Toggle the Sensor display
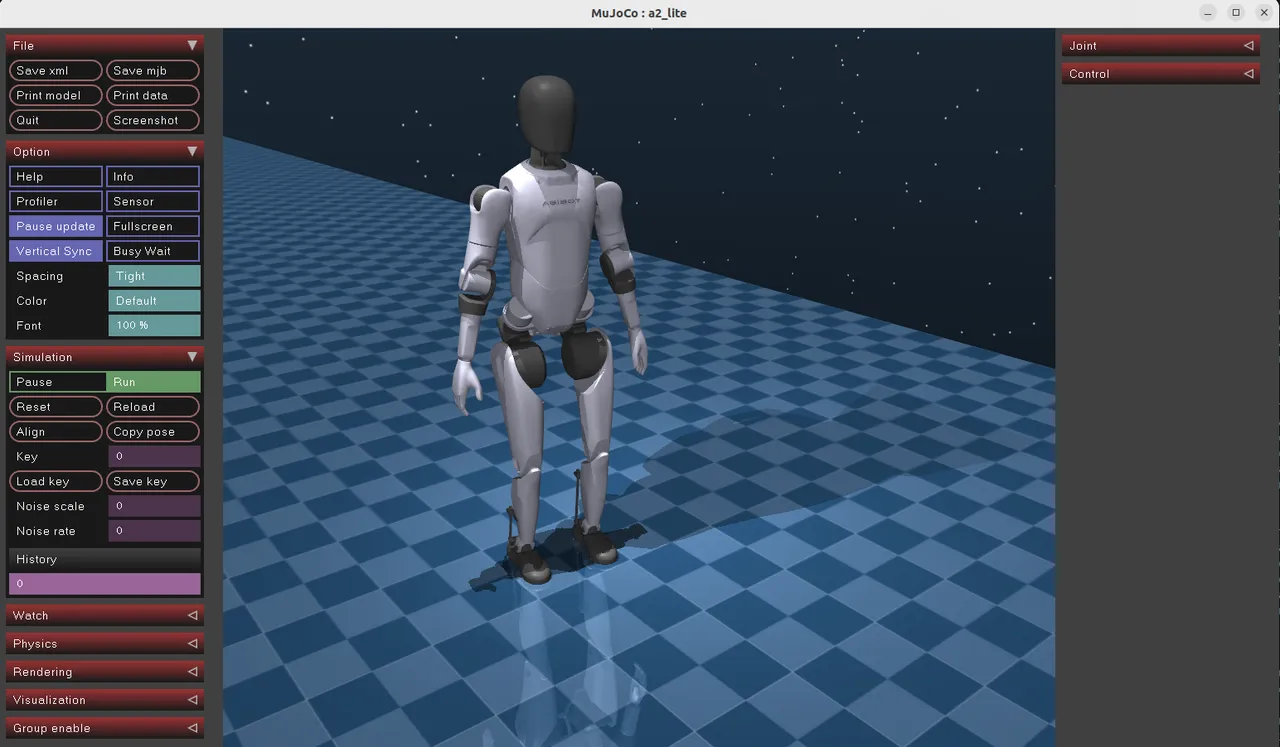The image size is (1280, 747). (153, 201)
